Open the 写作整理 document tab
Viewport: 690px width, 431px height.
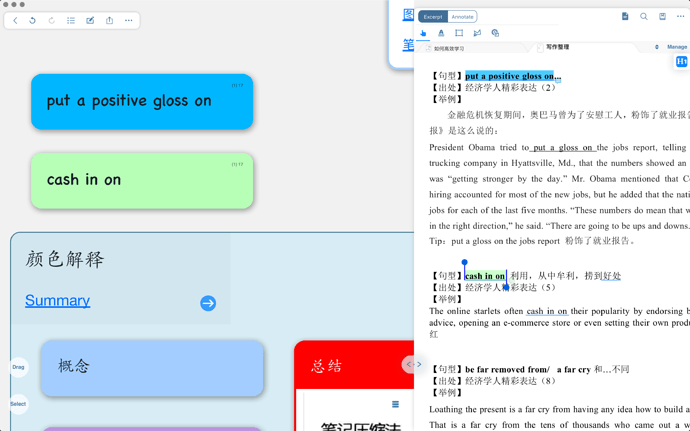[558, 47]
